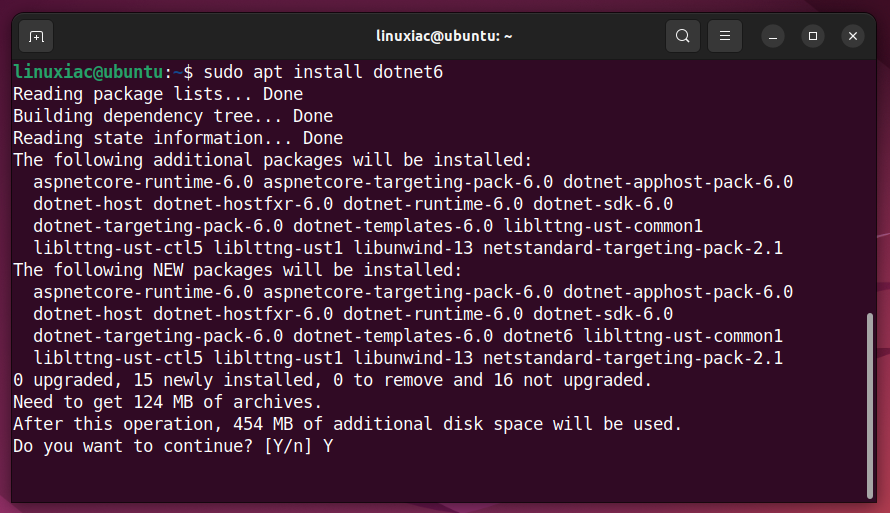Screen dimensions: 890x513
Task: Click "dotnet6" in the NEW packages list
Action: [x=538, y=336]
